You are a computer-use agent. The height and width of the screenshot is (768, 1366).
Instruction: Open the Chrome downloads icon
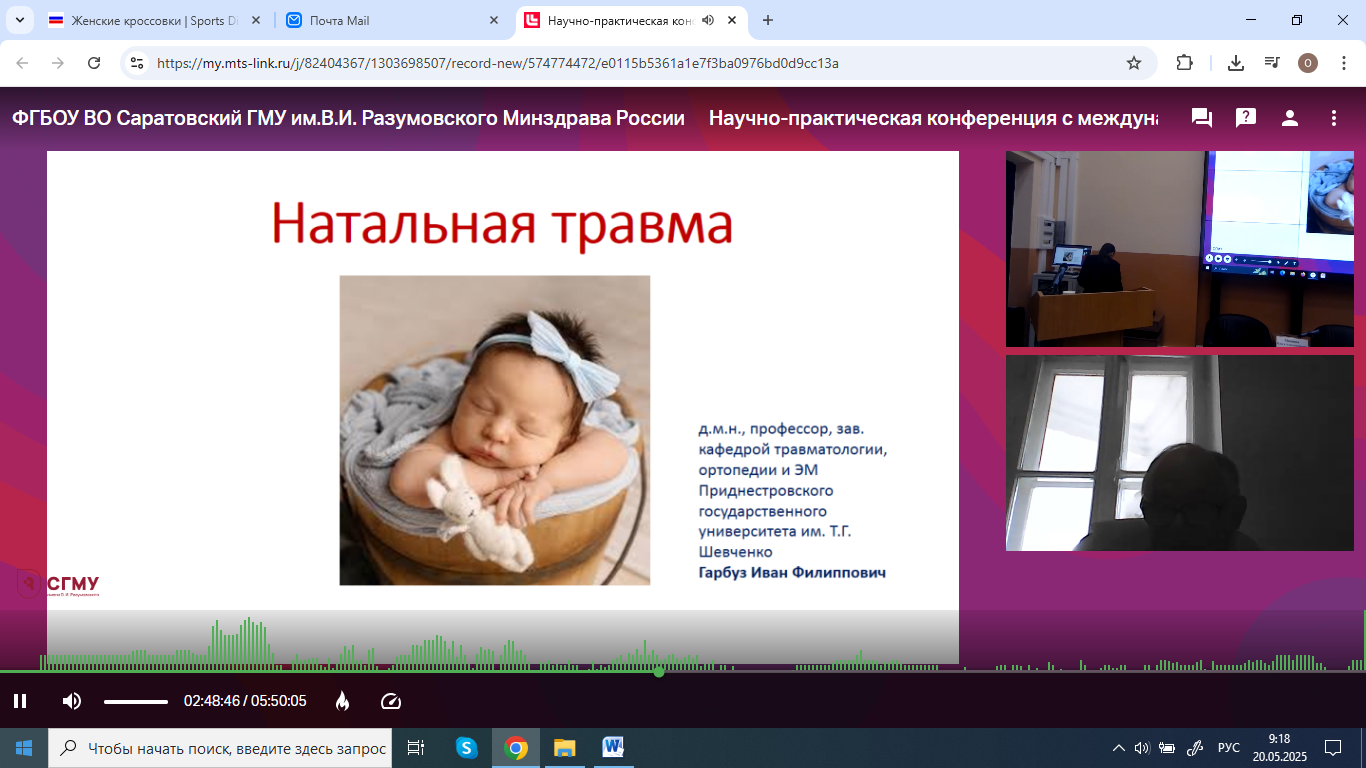click(x=1236, y=63)
